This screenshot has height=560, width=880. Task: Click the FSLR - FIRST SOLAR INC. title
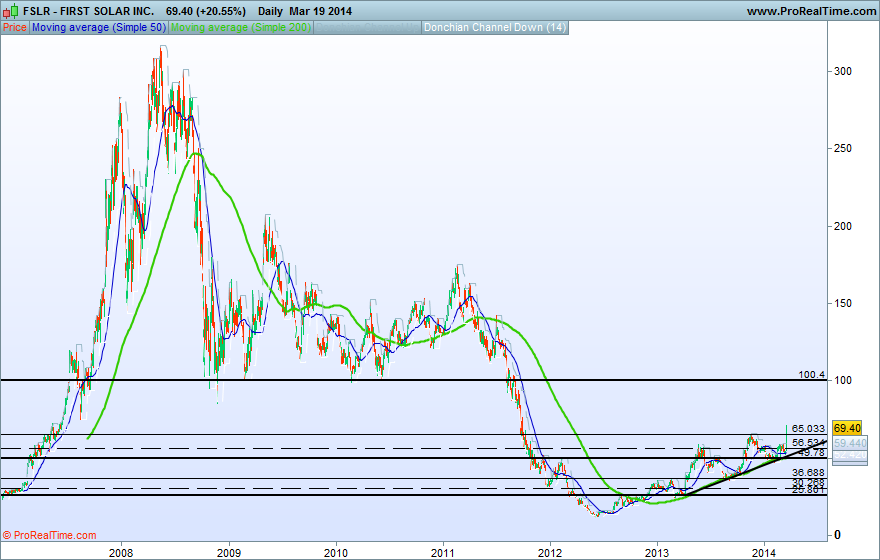[x=89, y=11]
